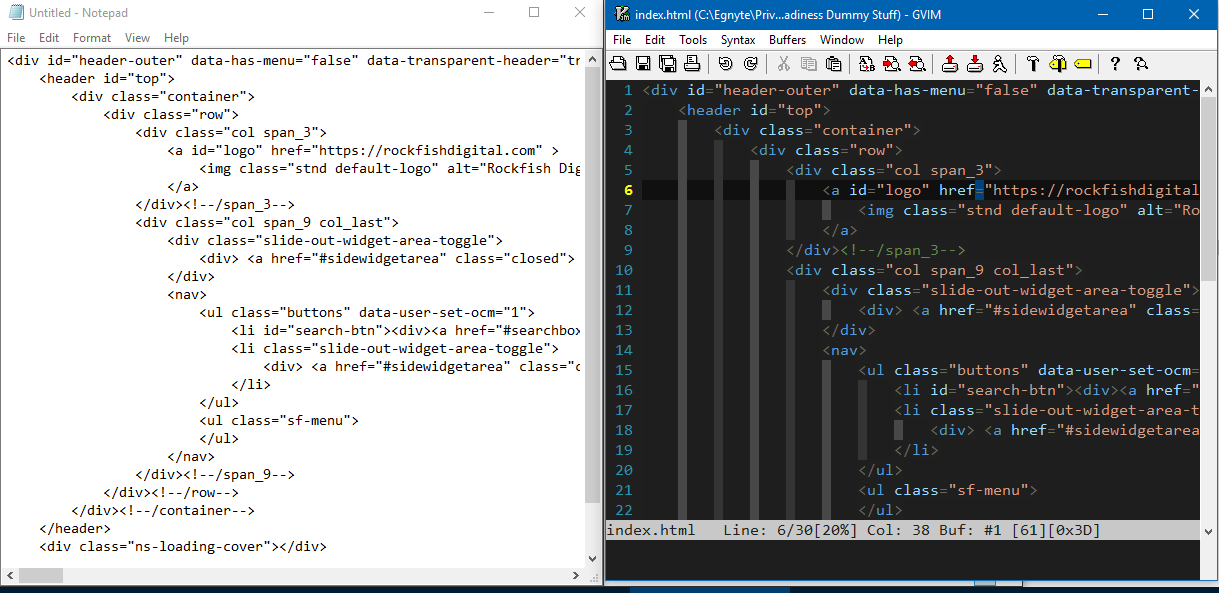Screen dimensions: 1219x593
Task: Click the '<nav>' line in Notepad
Action: [x=187, y=294]
